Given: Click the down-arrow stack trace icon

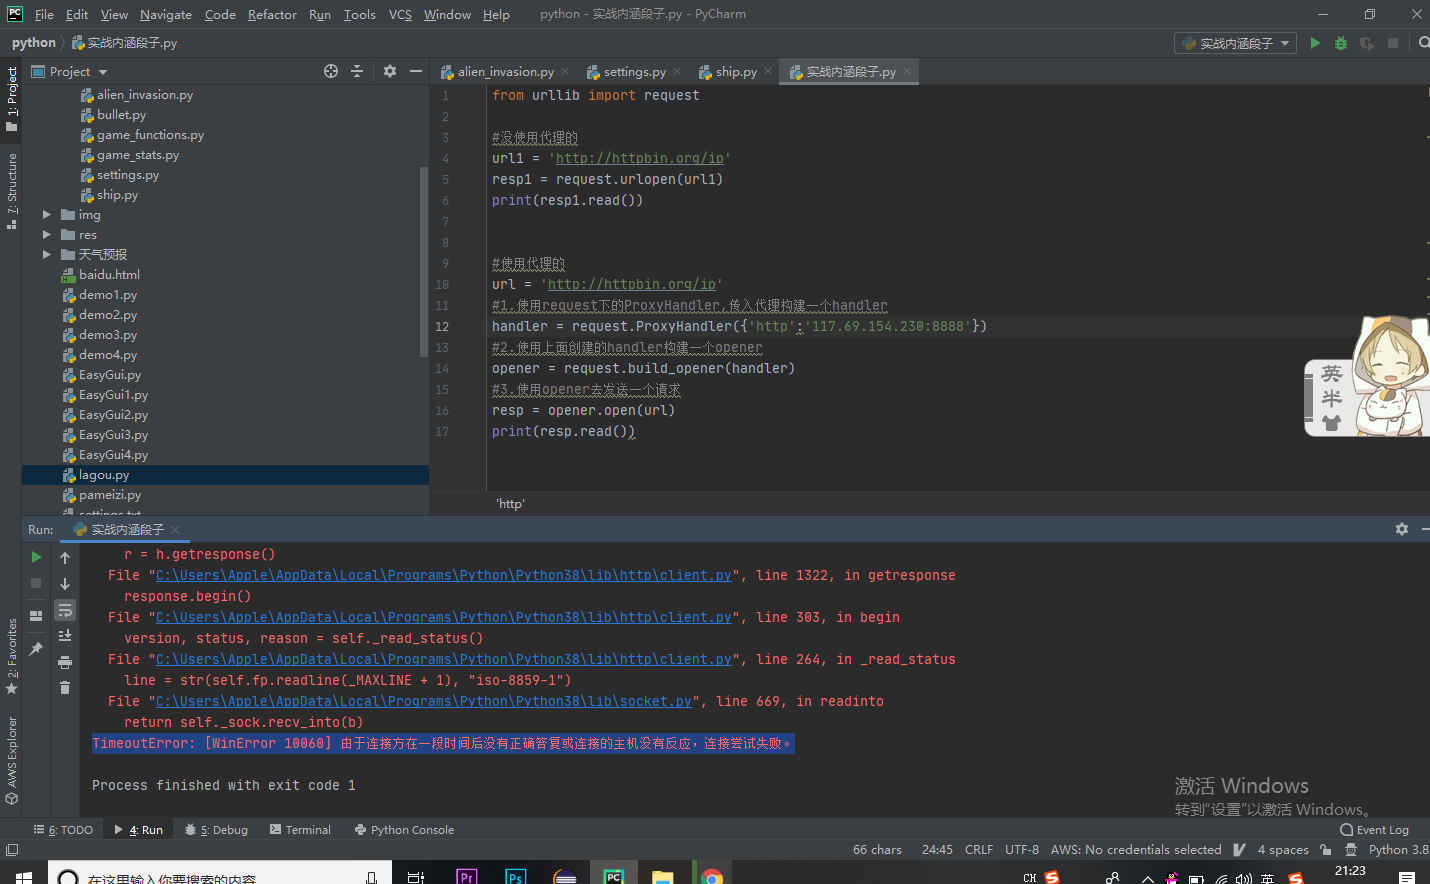Looking at the screenshot, I should click(65, 583).
